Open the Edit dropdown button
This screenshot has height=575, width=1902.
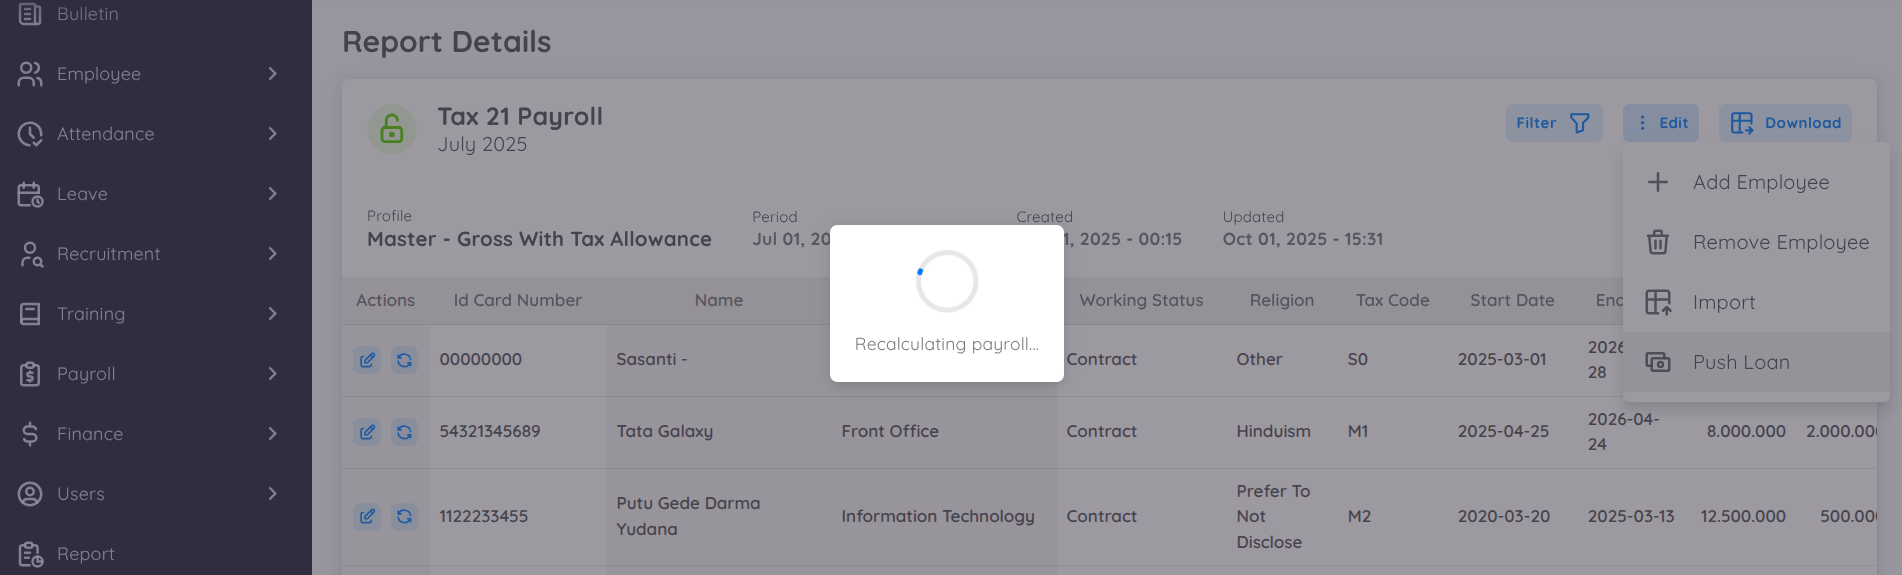tap(1661, 123)
